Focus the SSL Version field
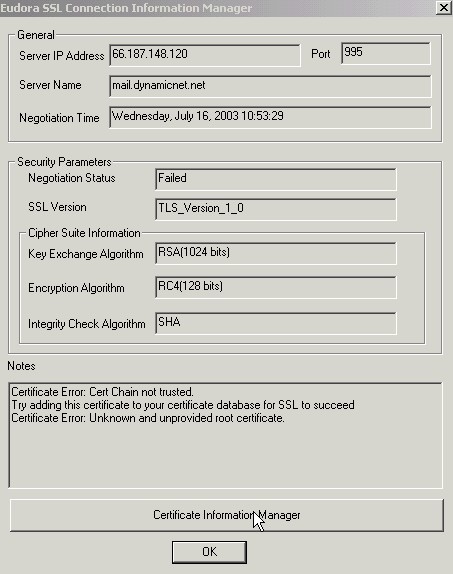Screen dimensions: 453x574 coord(276,209)
